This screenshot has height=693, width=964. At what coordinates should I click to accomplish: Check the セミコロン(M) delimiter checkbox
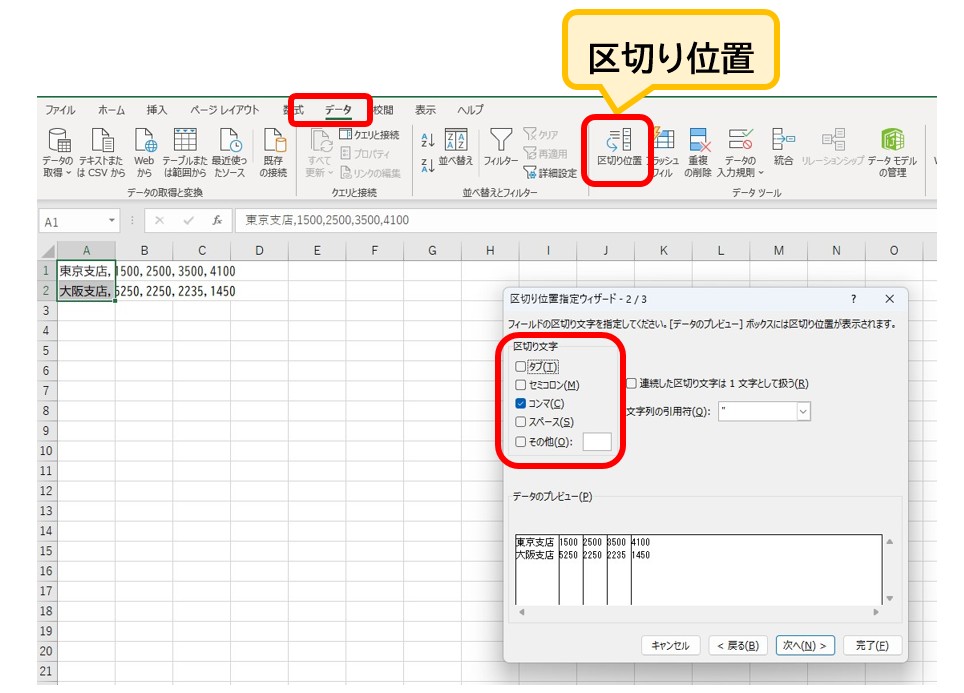pyautogui.click(x=521, y=385)
